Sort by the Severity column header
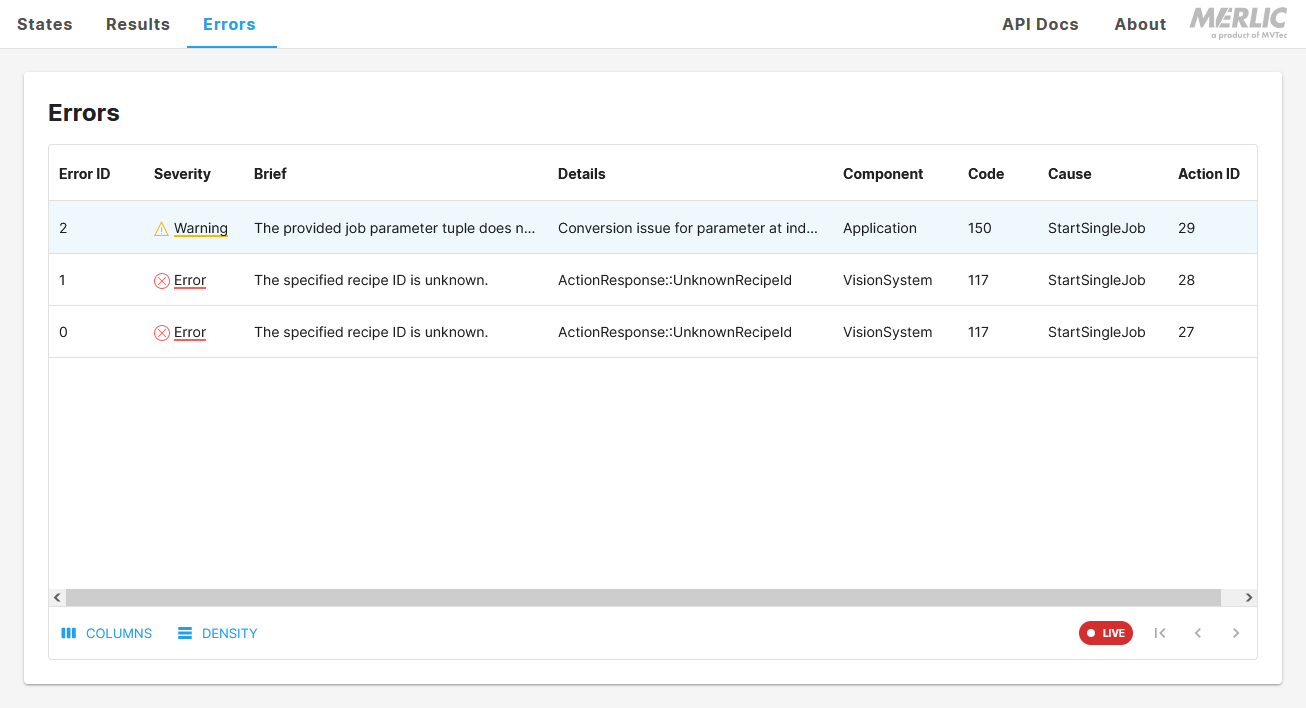 pyautogui.click(x=182, y=174)
